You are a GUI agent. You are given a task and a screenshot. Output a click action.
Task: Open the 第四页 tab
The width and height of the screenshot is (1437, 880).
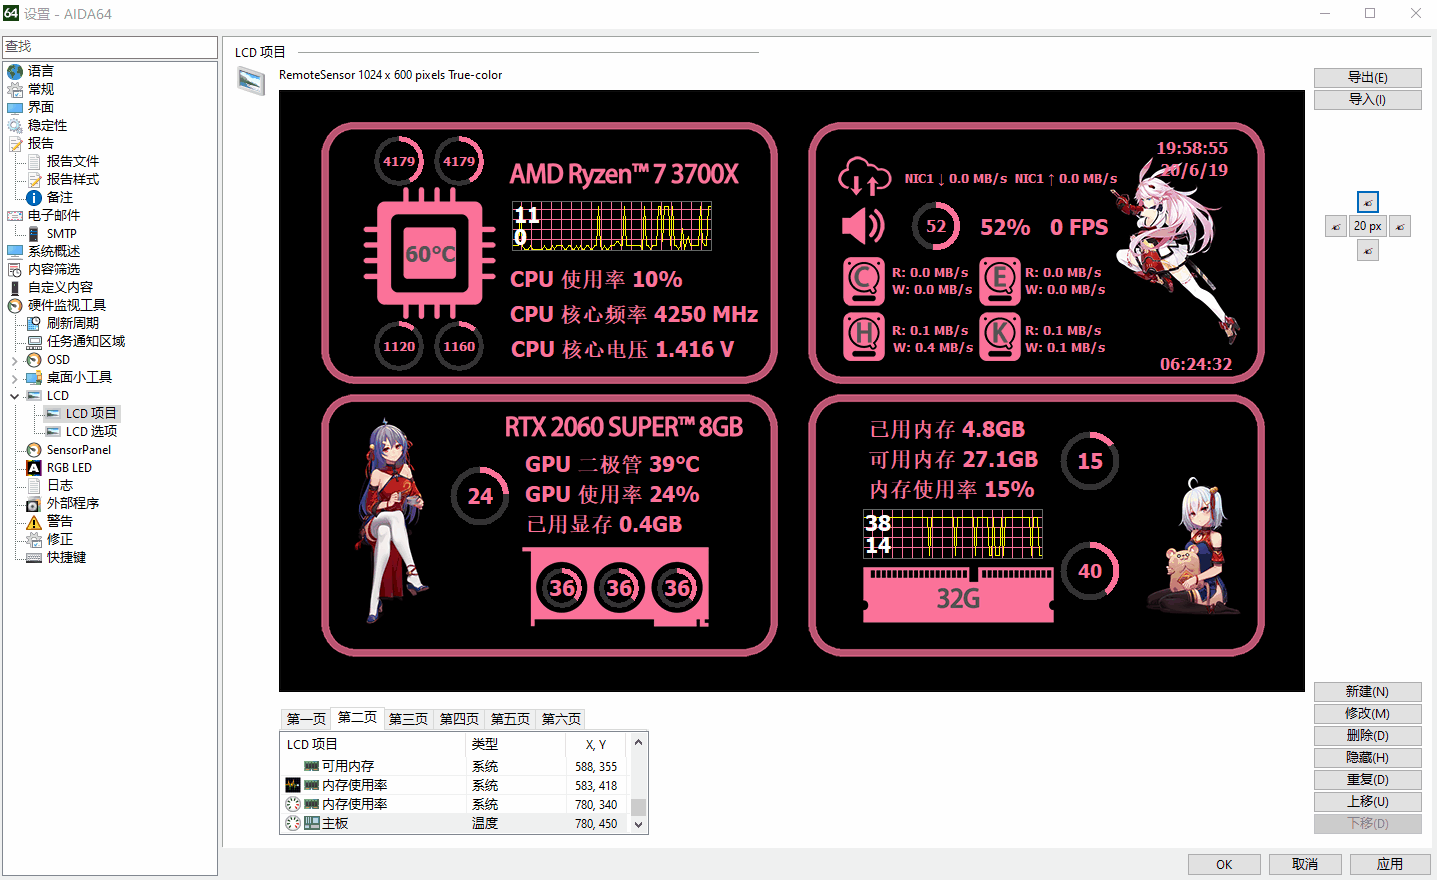[459, 719]
